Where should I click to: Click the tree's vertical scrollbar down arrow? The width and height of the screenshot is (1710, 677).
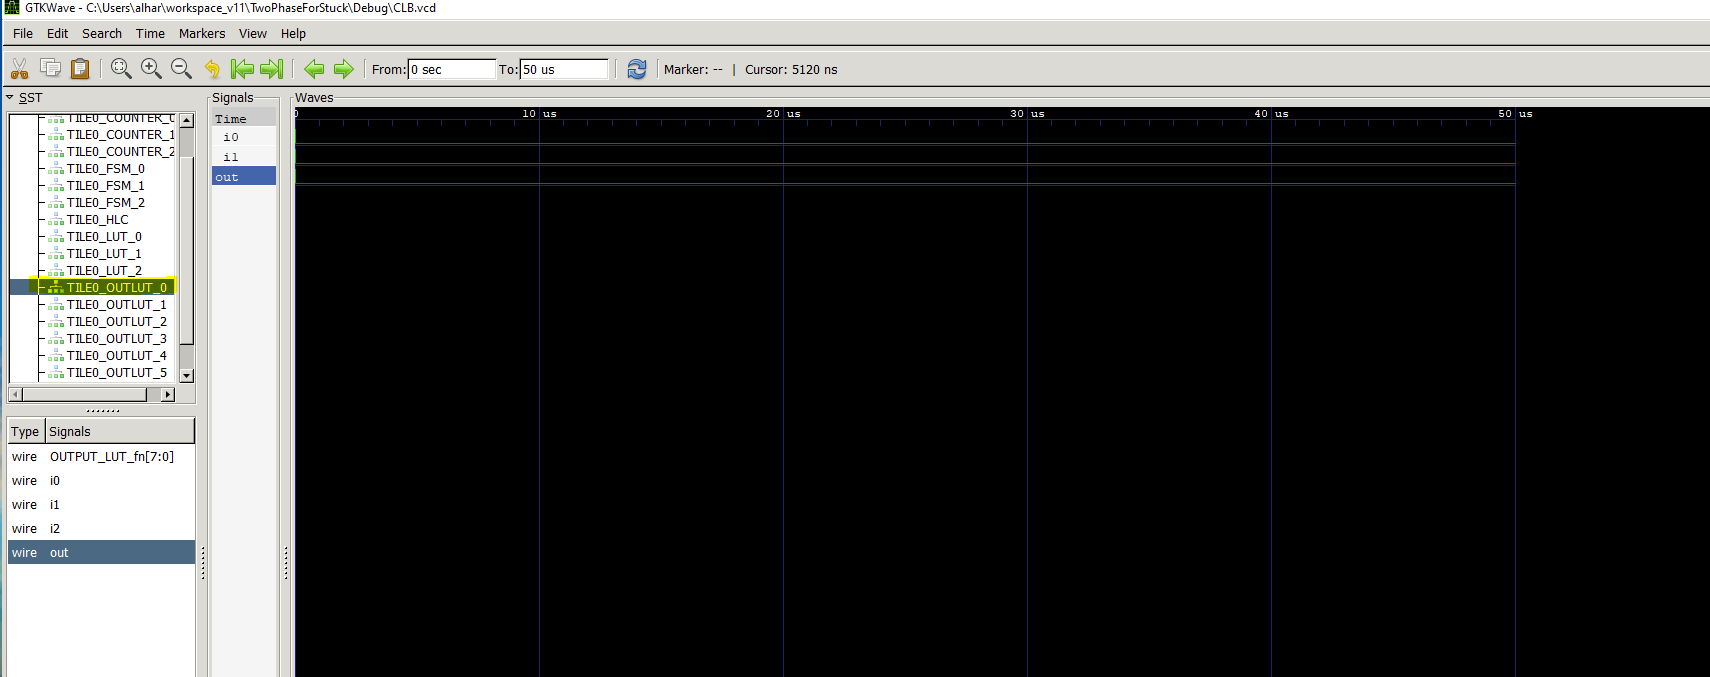click(186, 375)
